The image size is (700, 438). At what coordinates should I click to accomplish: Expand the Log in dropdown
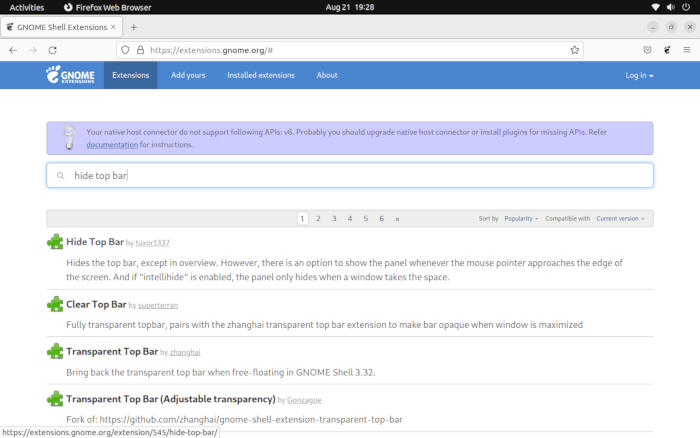pos(639,75)
